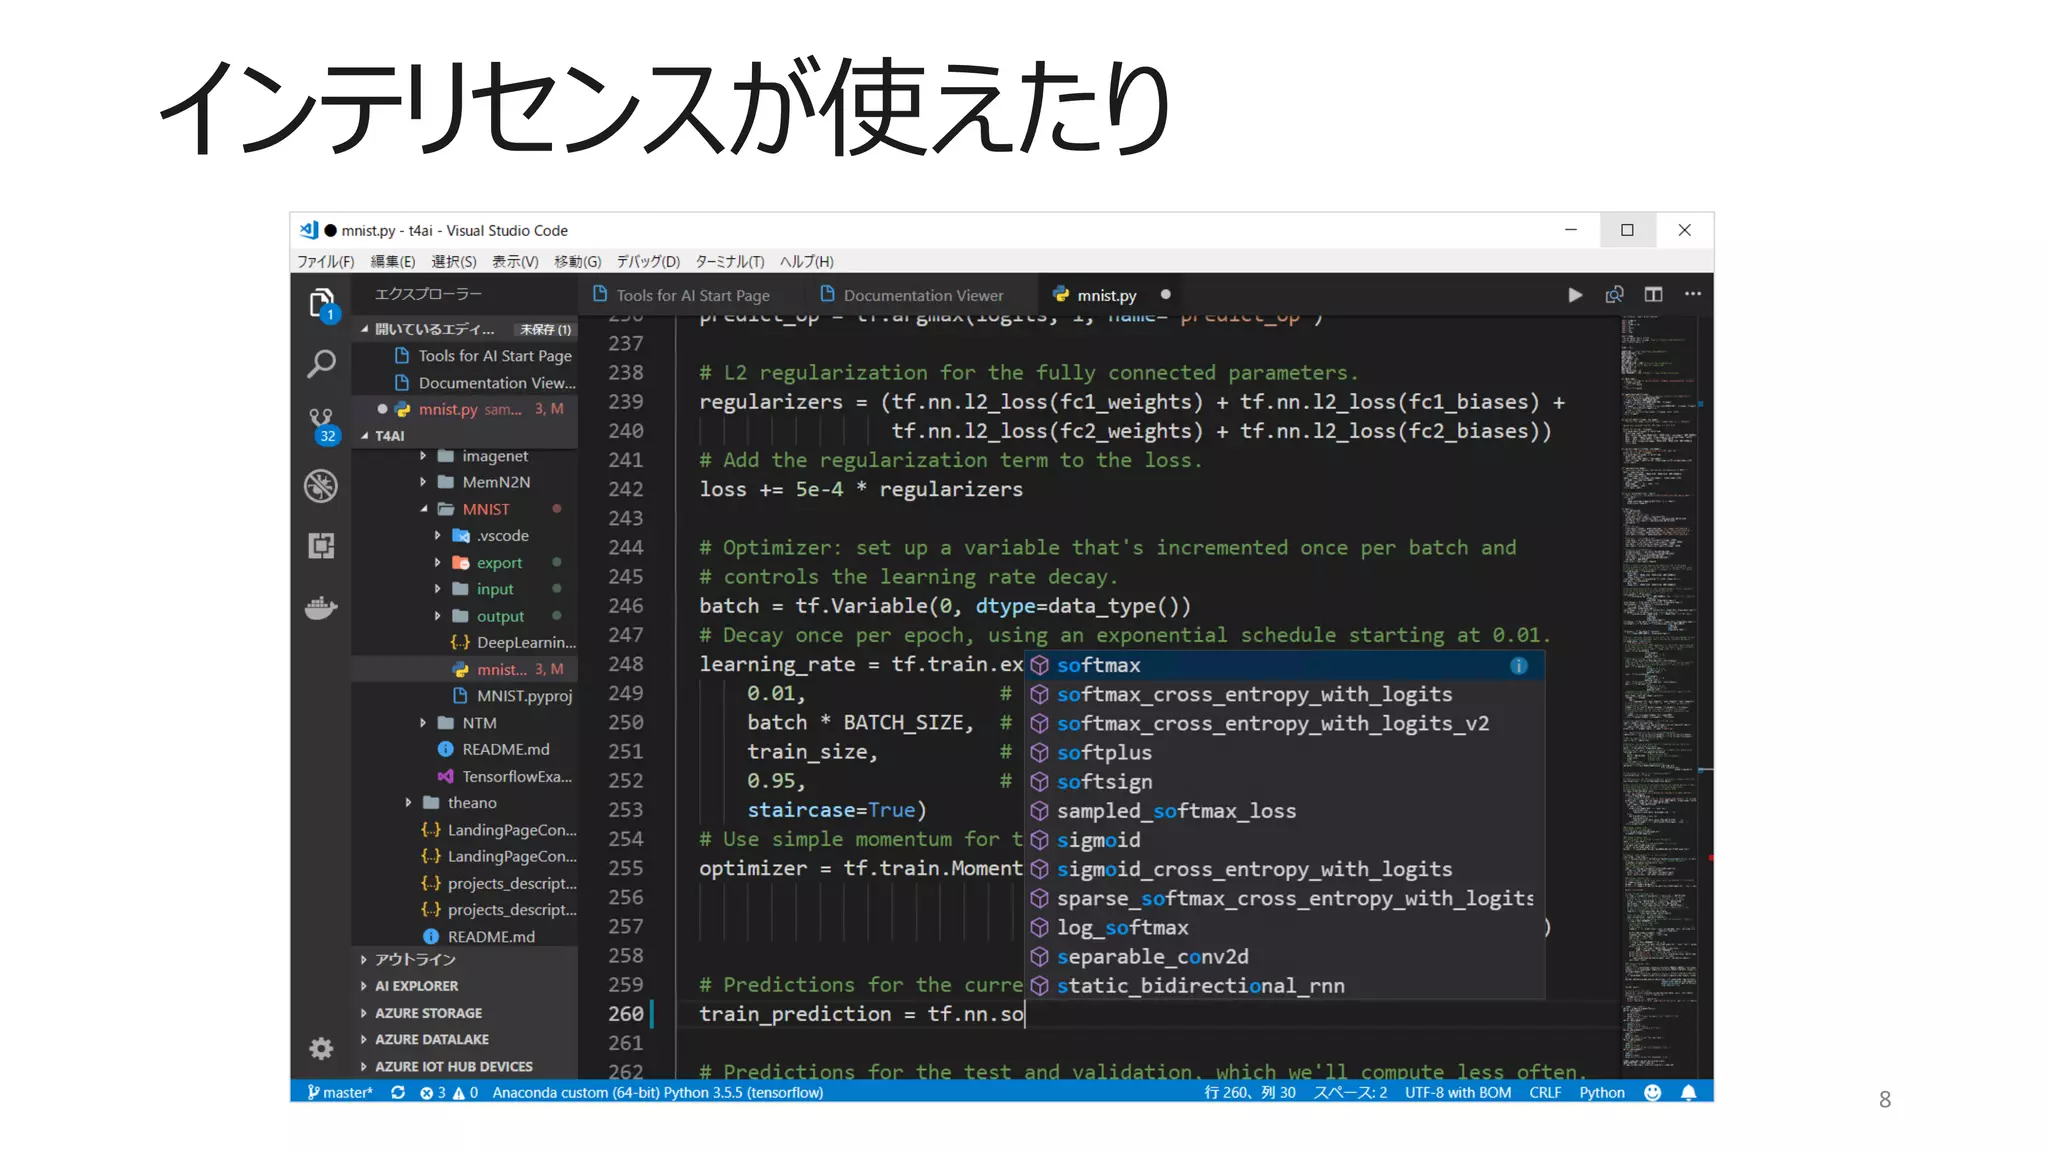This screenshot has height=1152, width=2048.
Task: Expand the AZURE DATALAKE panel
Action: [x=465, y=1039]
